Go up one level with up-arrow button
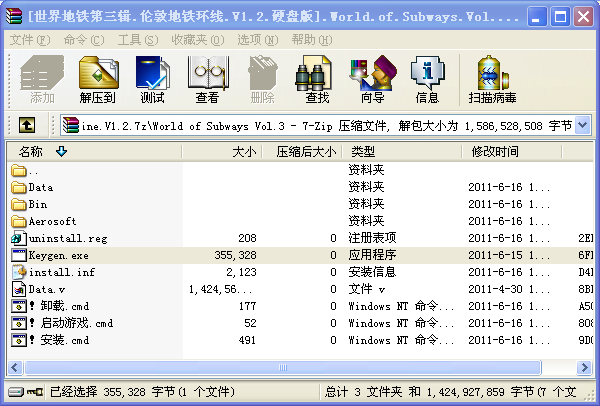The width and height of the screenshot is (600, 406). [x=27, y=125]
